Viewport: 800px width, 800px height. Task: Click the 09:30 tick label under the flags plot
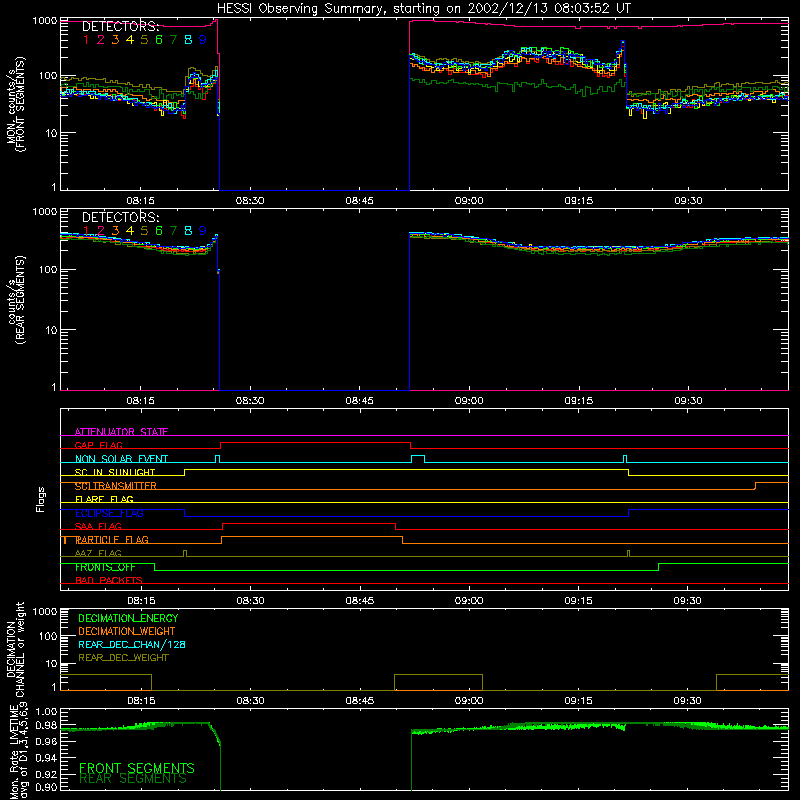[x=687, y=601]
